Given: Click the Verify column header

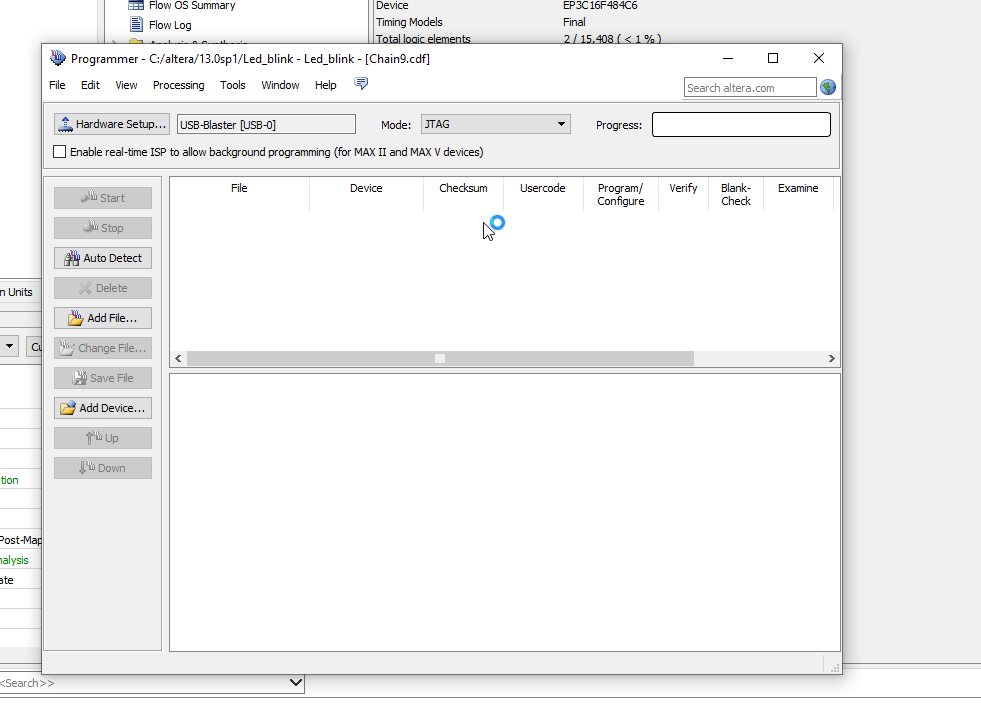Looking at the screenshot, I should click(683, 194).
